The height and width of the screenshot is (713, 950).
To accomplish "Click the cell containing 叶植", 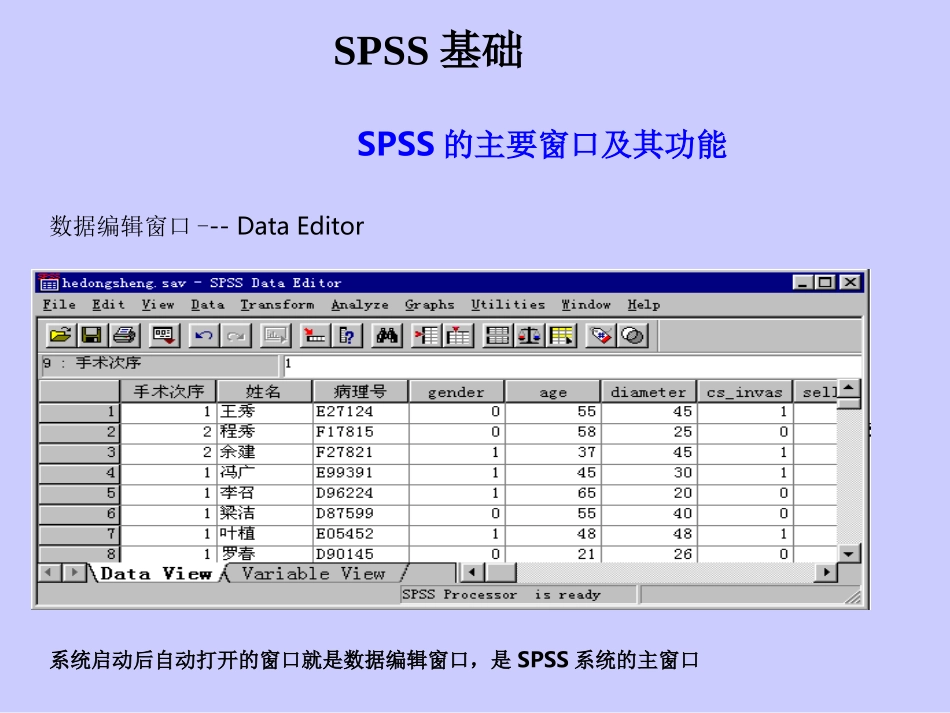I will point(264,534).
